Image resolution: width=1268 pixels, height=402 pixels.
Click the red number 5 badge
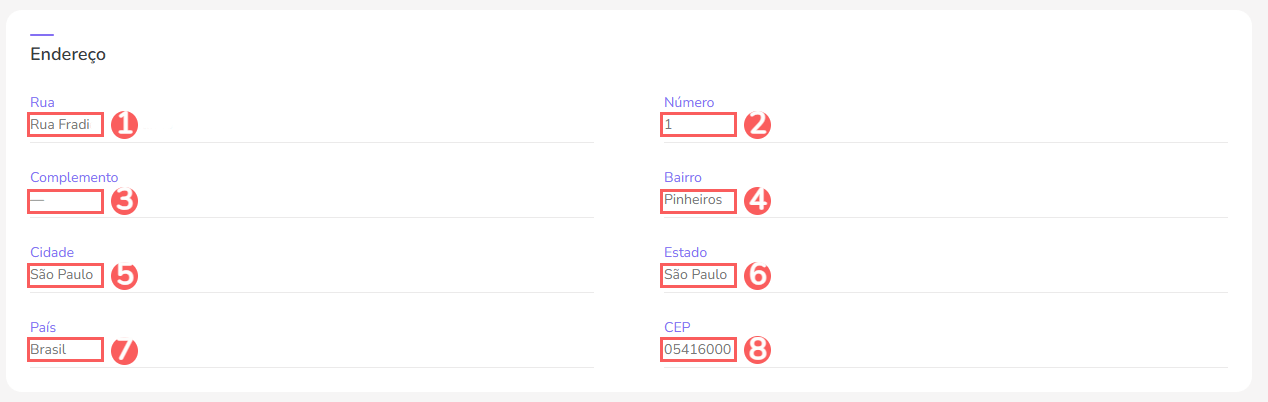(124, 275)
